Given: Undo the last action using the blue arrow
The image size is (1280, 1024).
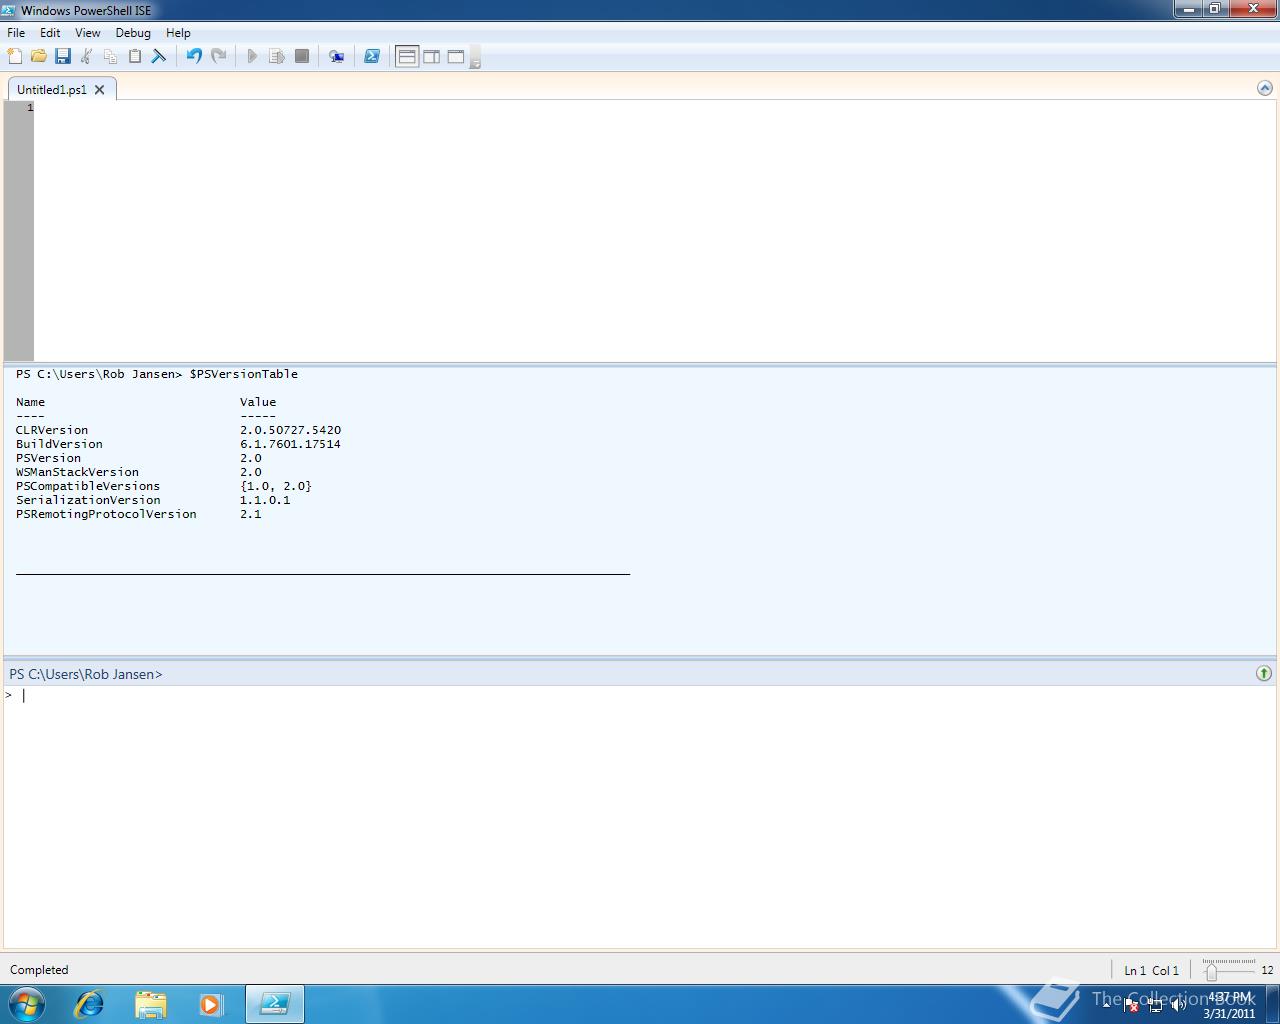Looking at the screenshot, I should [194, 57].
